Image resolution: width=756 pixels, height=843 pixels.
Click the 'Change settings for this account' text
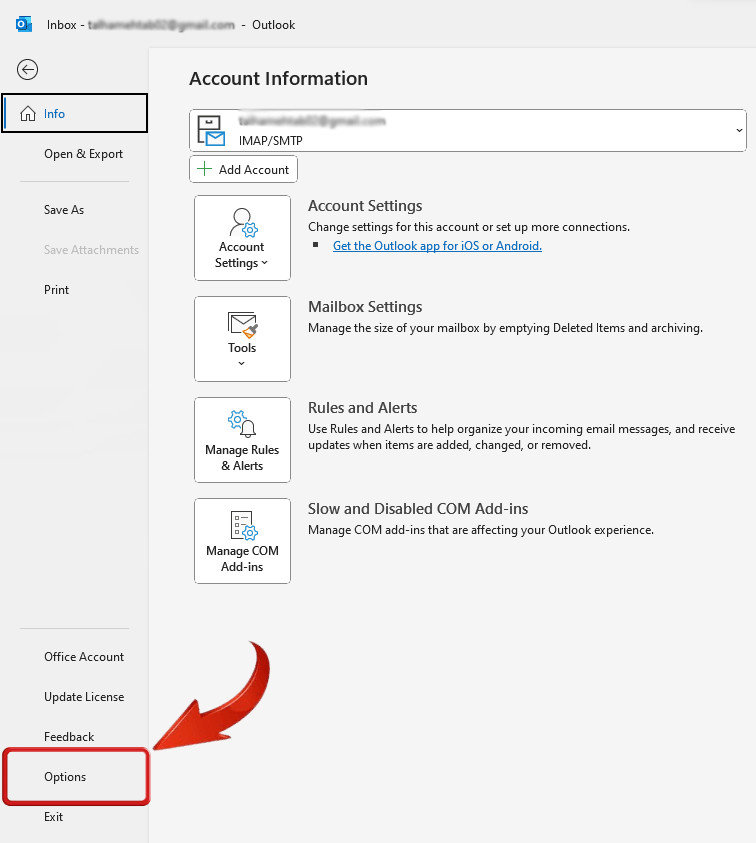pos(469,227)
